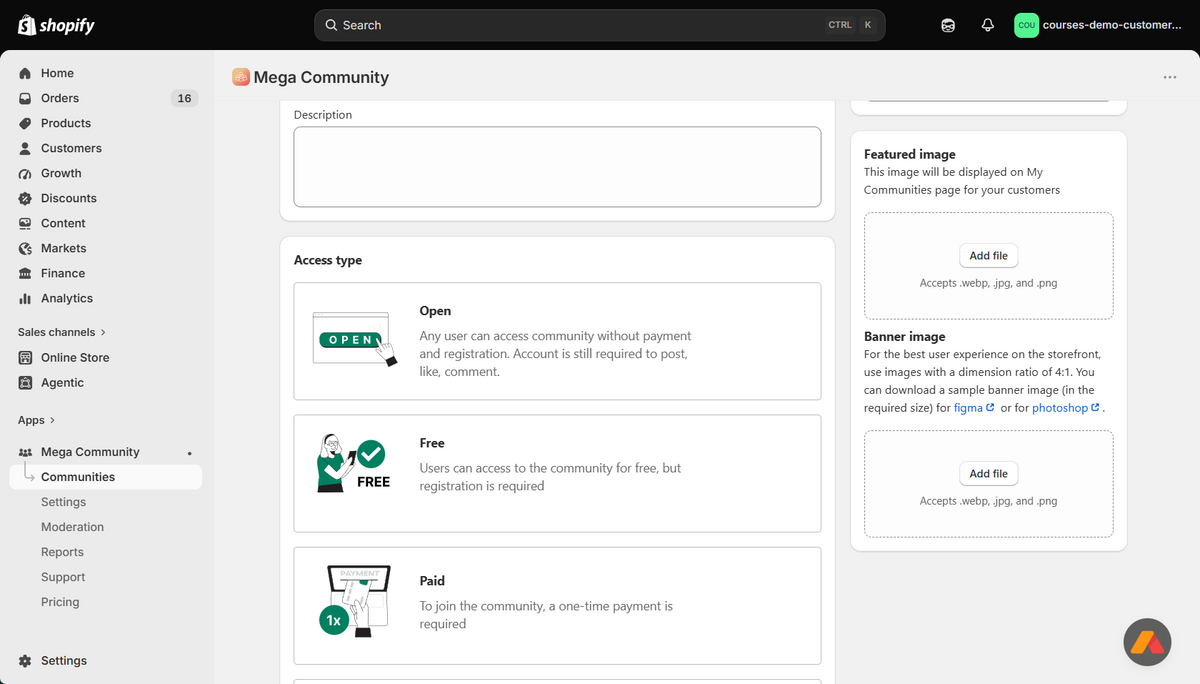This screenshot has height=684, width=1200.
Task: Open the Moderation subpage
Action: [72, 527]
